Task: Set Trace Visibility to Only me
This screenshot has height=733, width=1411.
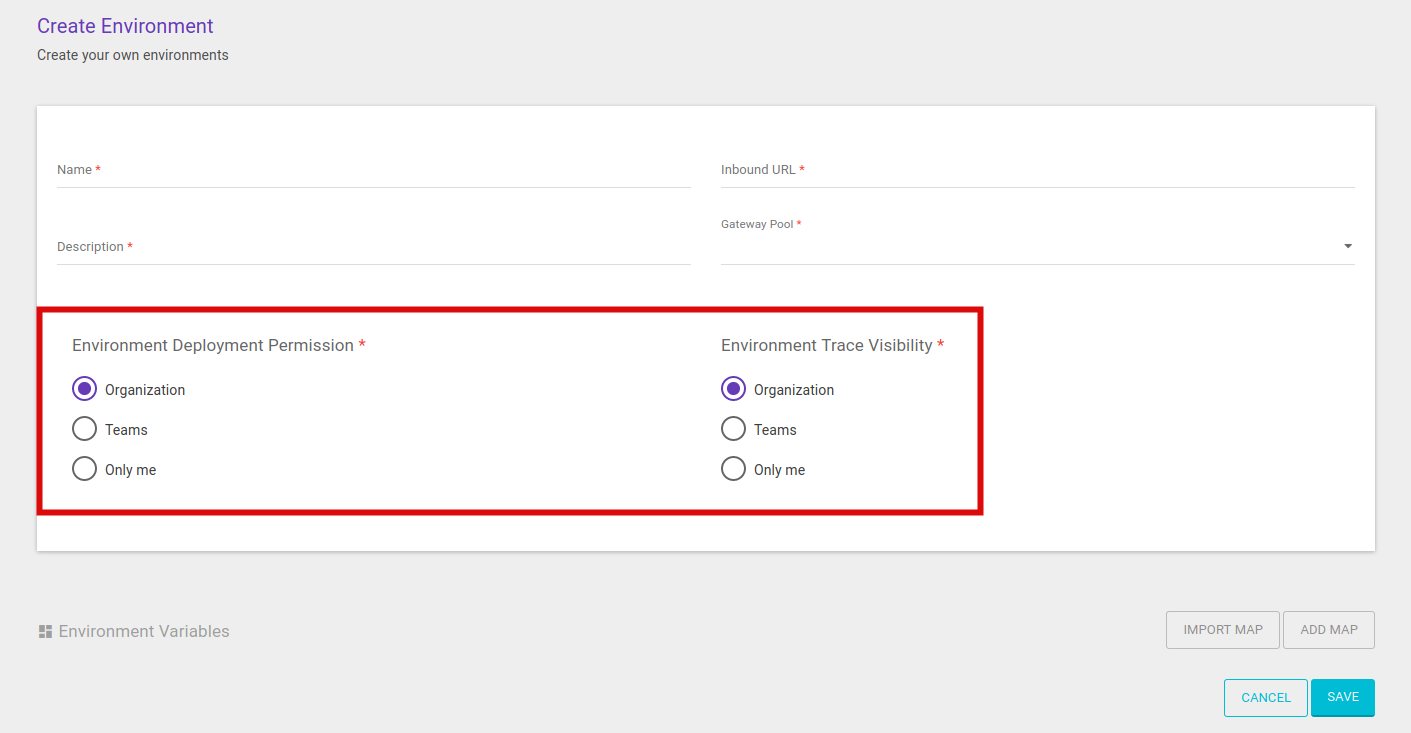Action: pyautogui.click(x=733, y=469)
